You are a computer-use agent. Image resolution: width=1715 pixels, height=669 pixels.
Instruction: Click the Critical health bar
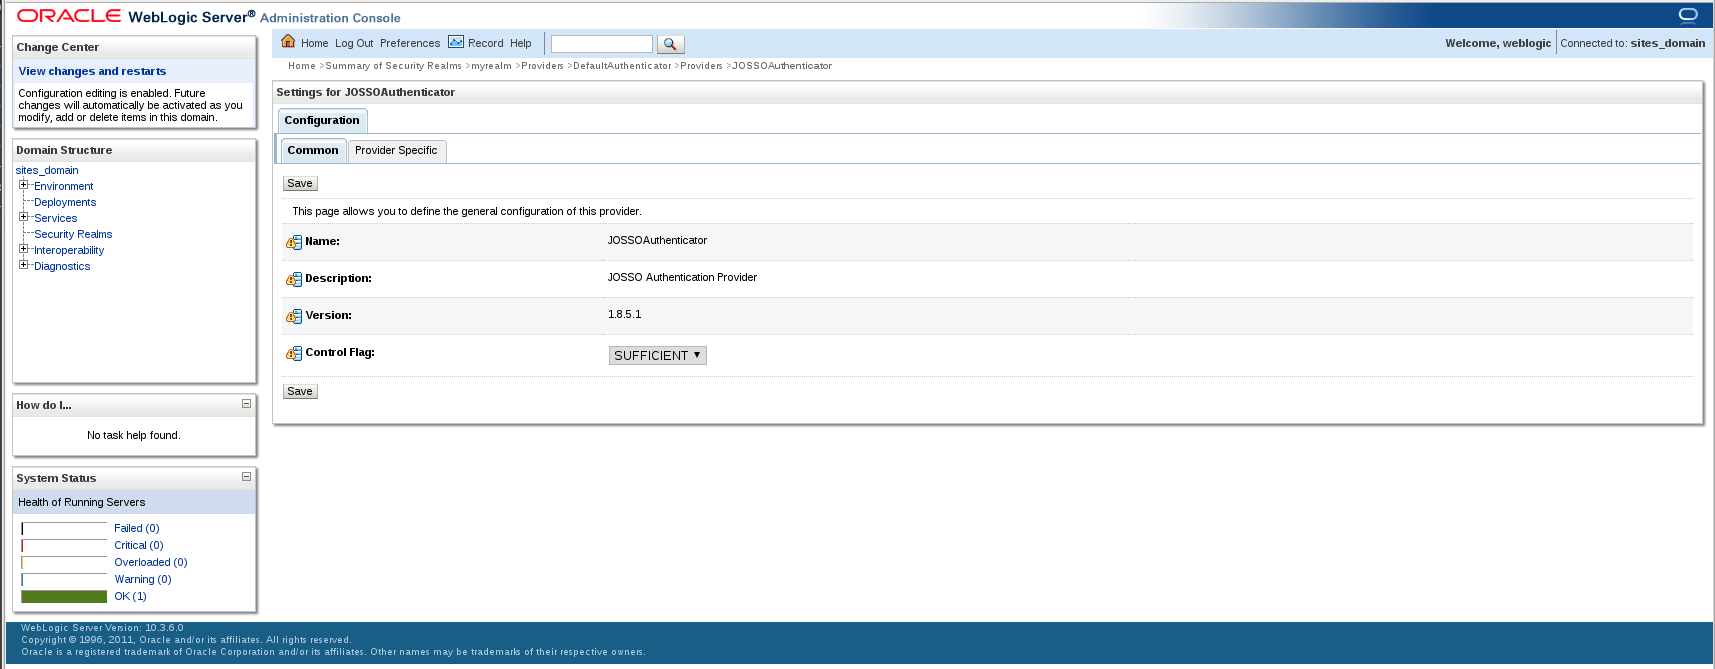click(x=64, y=545)
